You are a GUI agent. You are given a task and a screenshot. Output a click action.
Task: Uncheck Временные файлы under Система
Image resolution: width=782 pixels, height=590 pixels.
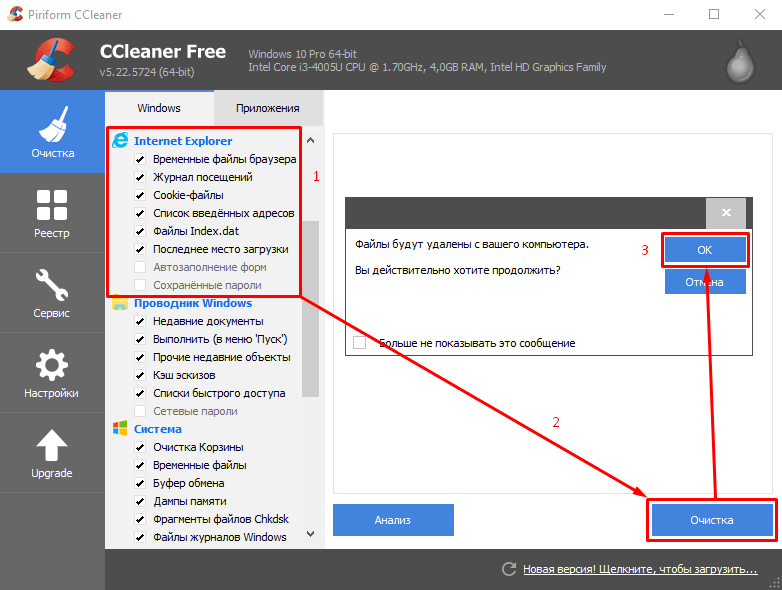point(140,465)
